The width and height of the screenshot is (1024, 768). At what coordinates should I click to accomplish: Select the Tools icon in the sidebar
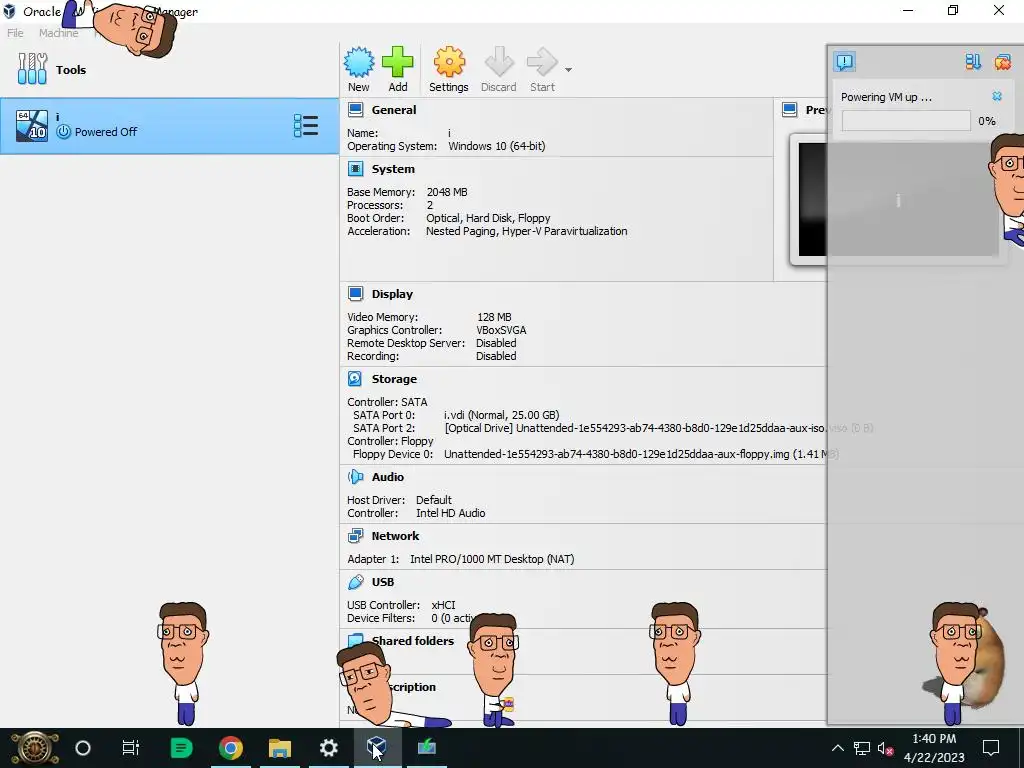click(x=33, y=69)
